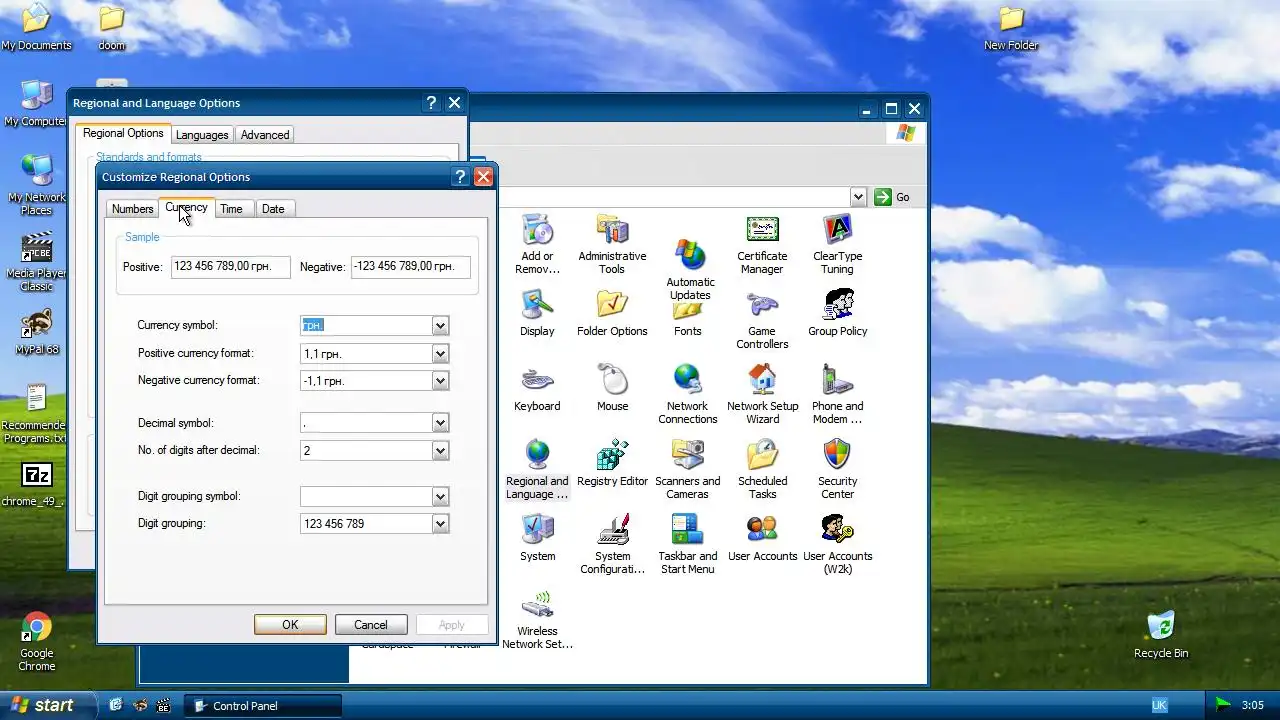The width and height of the screenshot is (1280, 720).
Task: Open Network Setup Wizard icon
Action: (x=763, y=394)
